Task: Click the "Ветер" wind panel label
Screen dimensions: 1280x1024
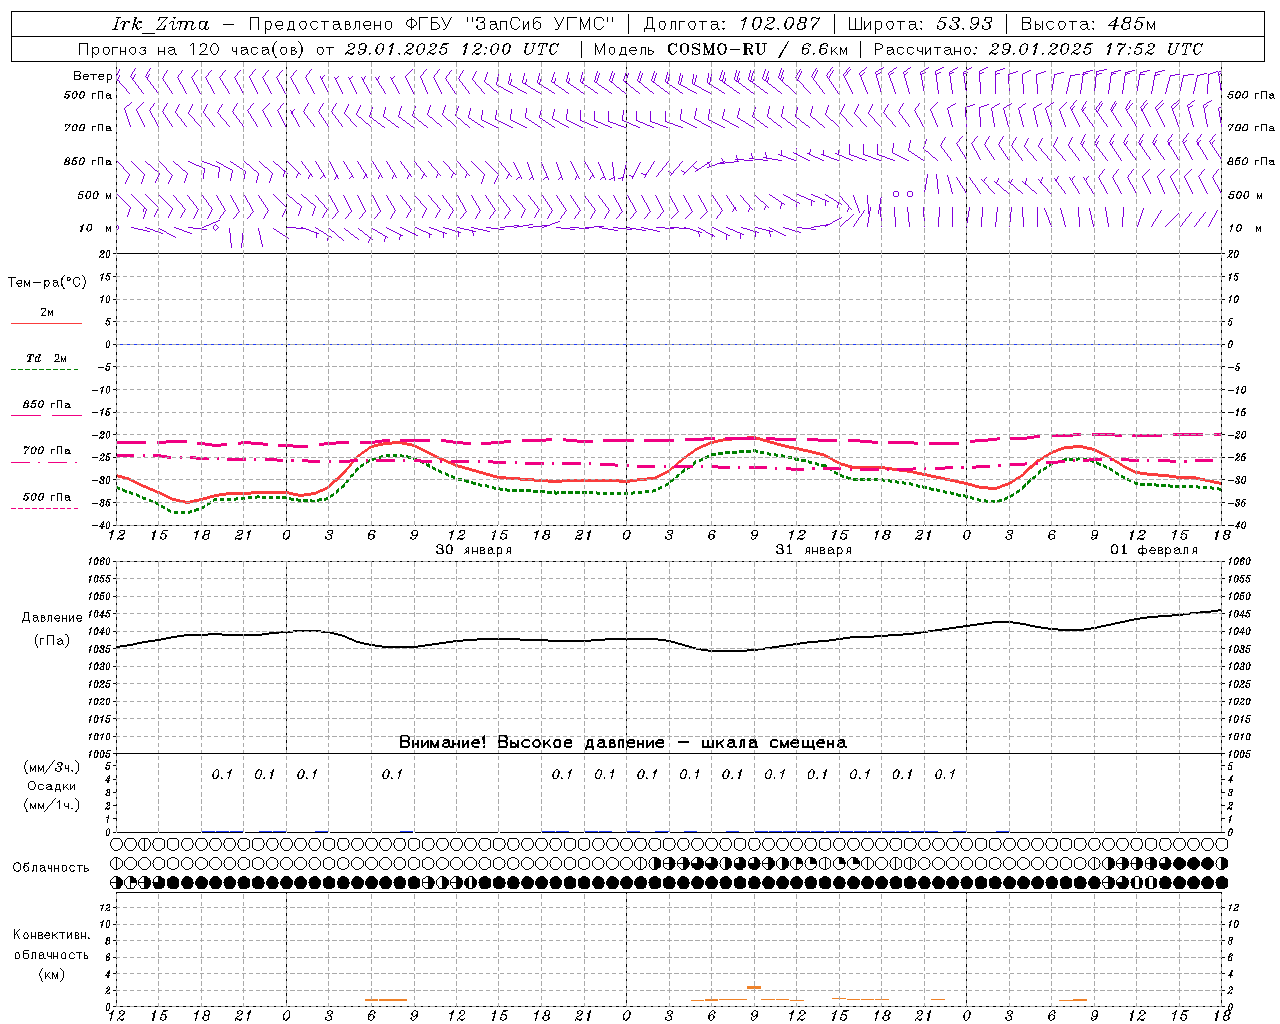Action: click(x=93, y=76)
